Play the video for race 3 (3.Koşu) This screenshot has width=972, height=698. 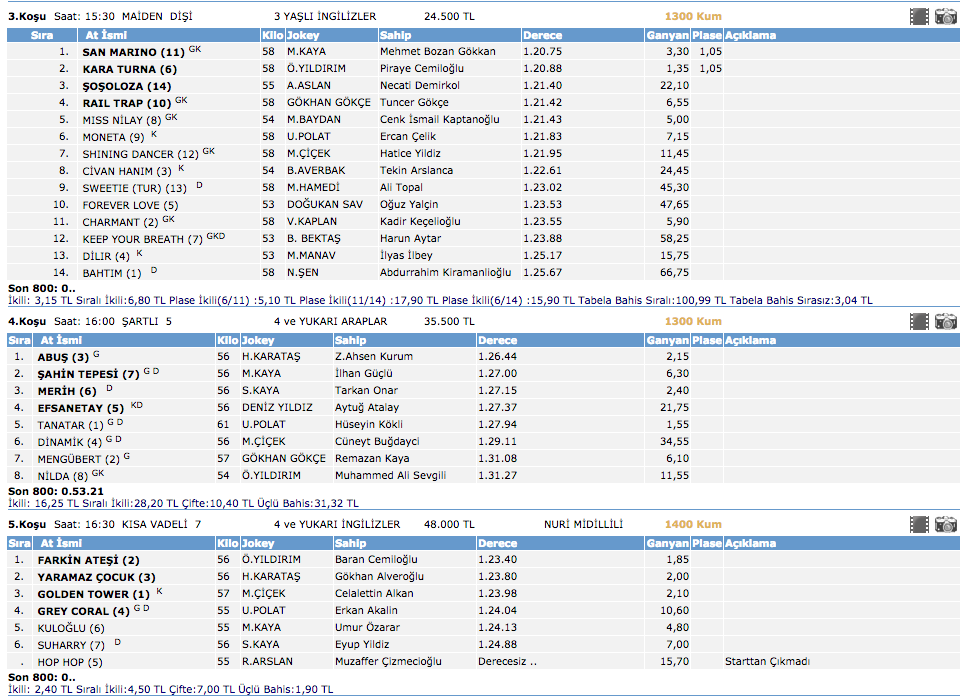[919, 16]
